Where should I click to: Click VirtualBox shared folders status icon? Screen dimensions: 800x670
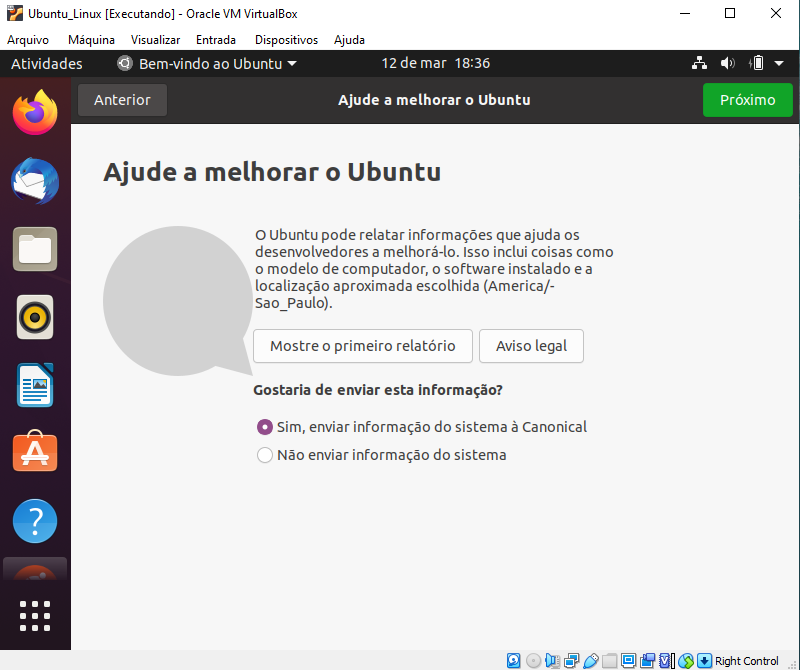(609, 661)
